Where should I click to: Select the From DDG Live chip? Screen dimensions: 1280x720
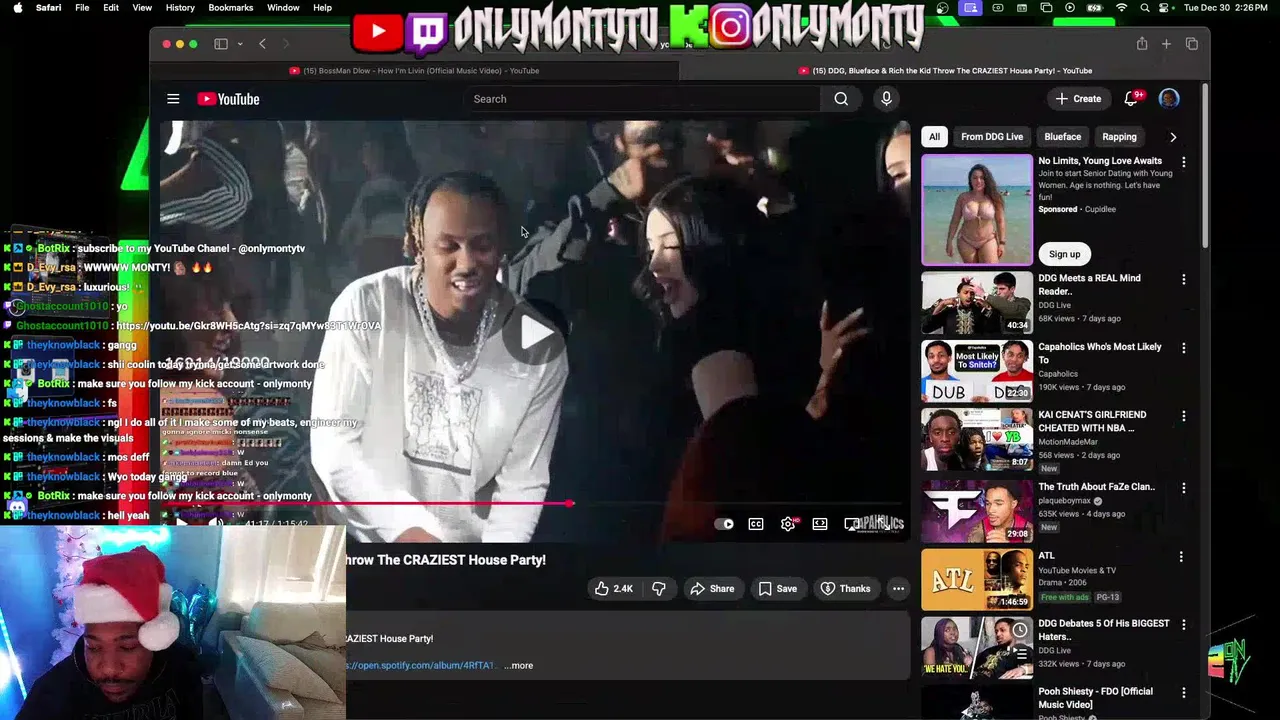[992, 137]
